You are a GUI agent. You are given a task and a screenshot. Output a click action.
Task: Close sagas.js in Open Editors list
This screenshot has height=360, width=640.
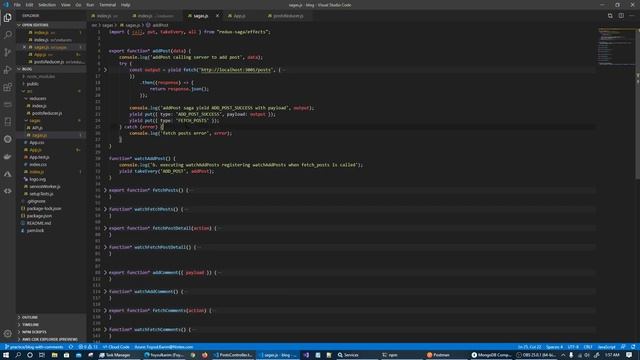(x=24, y=47)
